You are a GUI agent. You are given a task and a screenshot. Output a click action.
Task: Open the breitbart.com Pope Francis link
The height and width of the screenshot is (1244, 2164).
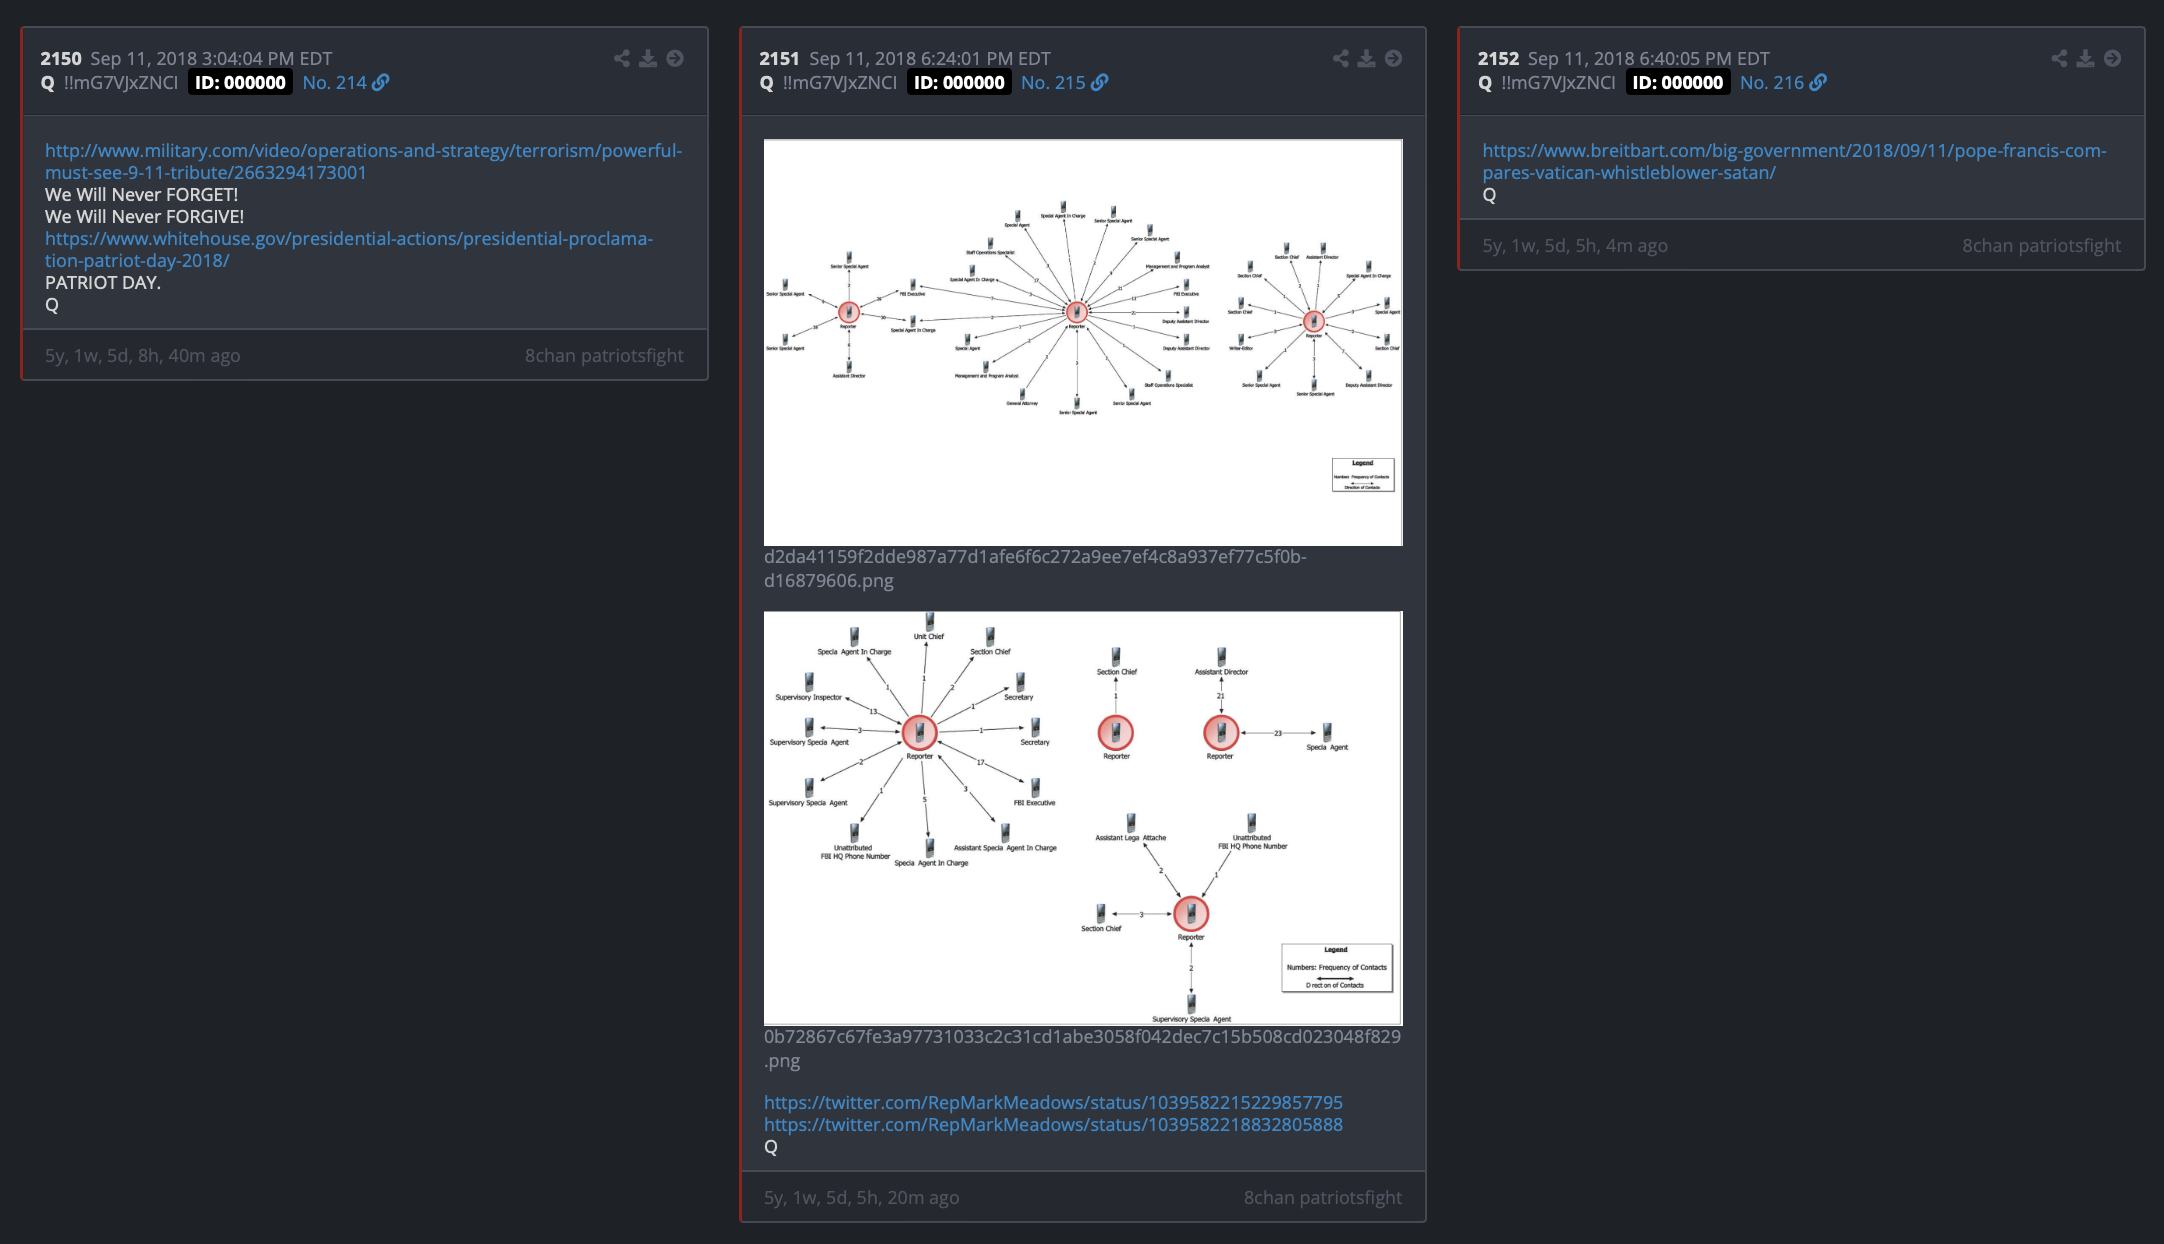(x=1794, y=161)
